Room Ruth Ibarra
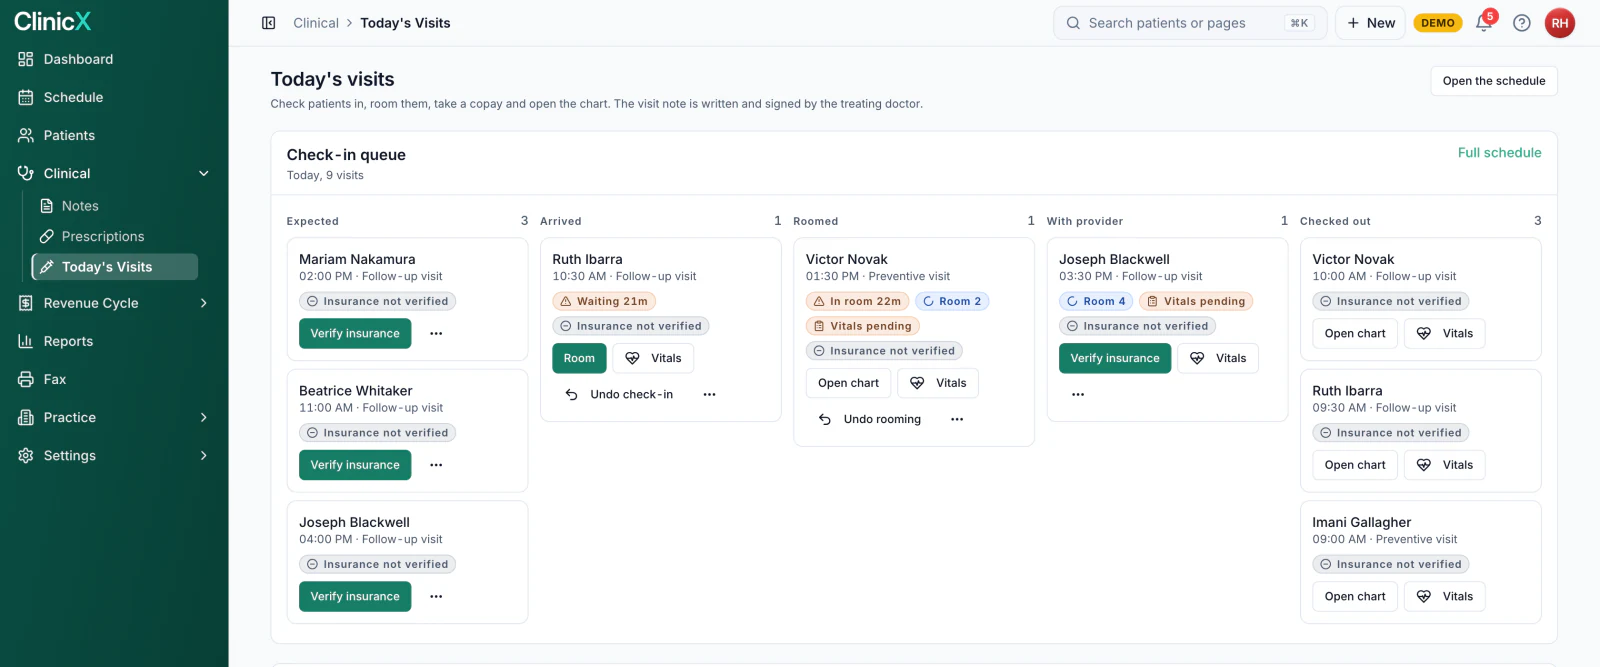1600x667 pixels. point(579,359)
